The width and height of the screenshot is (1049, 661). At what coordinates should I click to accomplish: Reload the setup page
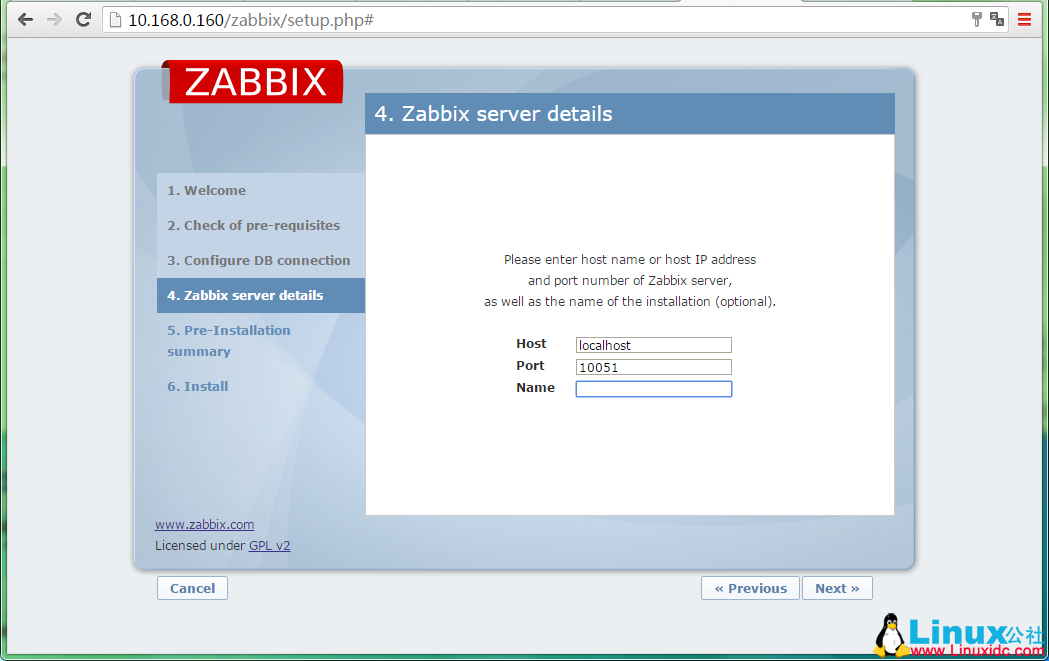[83, 18]
